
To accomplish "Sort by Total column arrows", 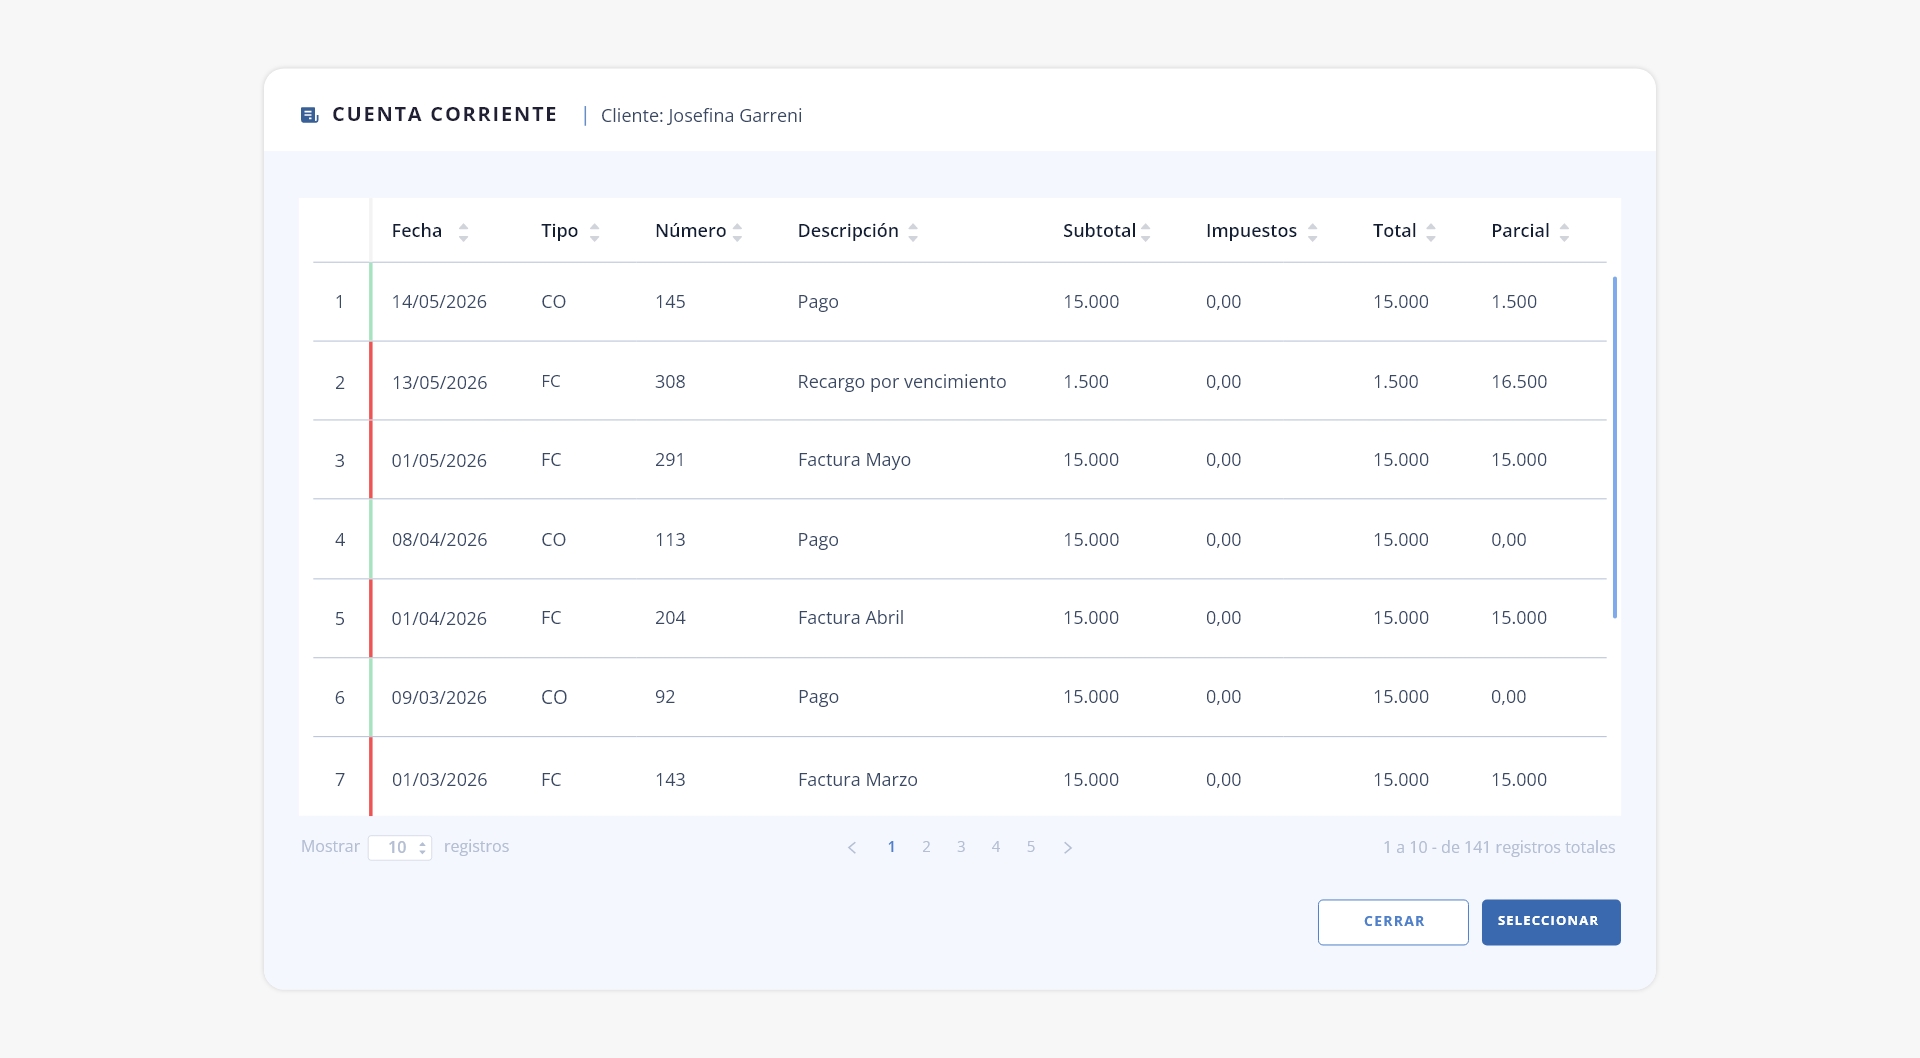I will point(1431,232).
